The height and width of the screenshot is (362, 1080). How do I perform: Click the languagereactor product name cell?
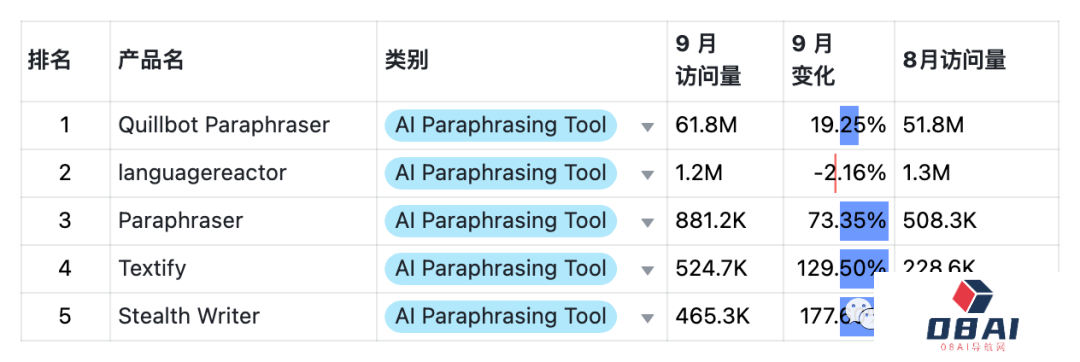coord(243,173)
